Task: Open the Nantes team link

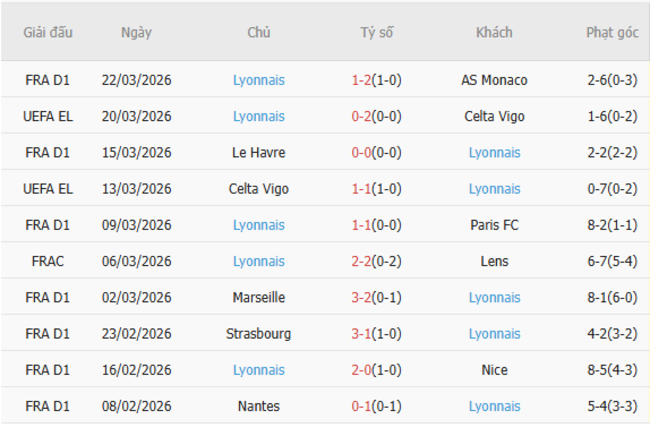Action: pyautogui.click(x=259, y=406)
